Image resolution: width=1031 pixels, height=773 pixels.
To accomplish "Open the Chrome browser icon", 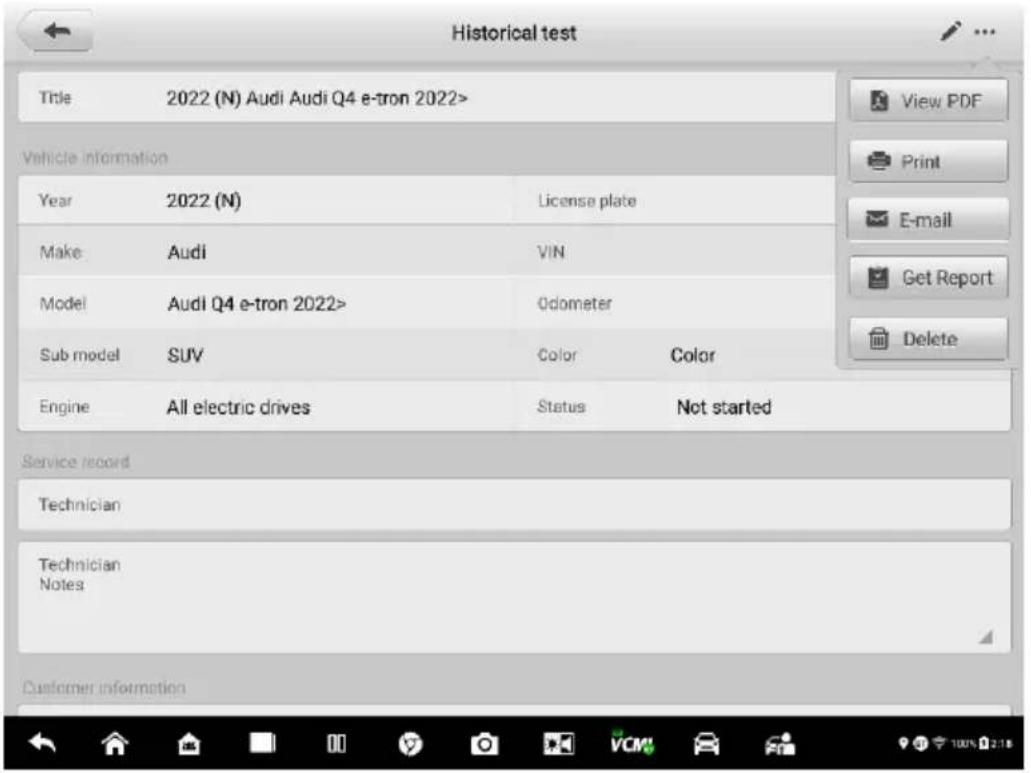I will point(410,745).
